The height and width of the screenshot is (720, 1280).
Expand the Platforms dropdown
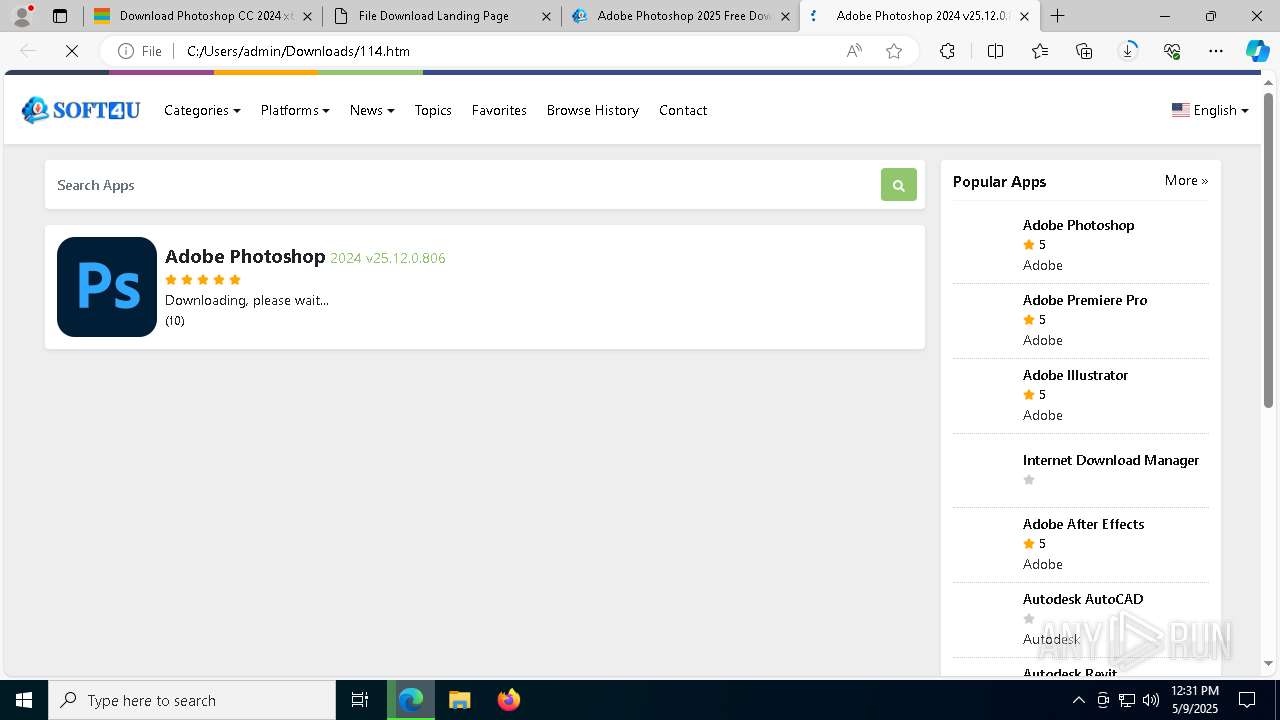tap(295, 110)
